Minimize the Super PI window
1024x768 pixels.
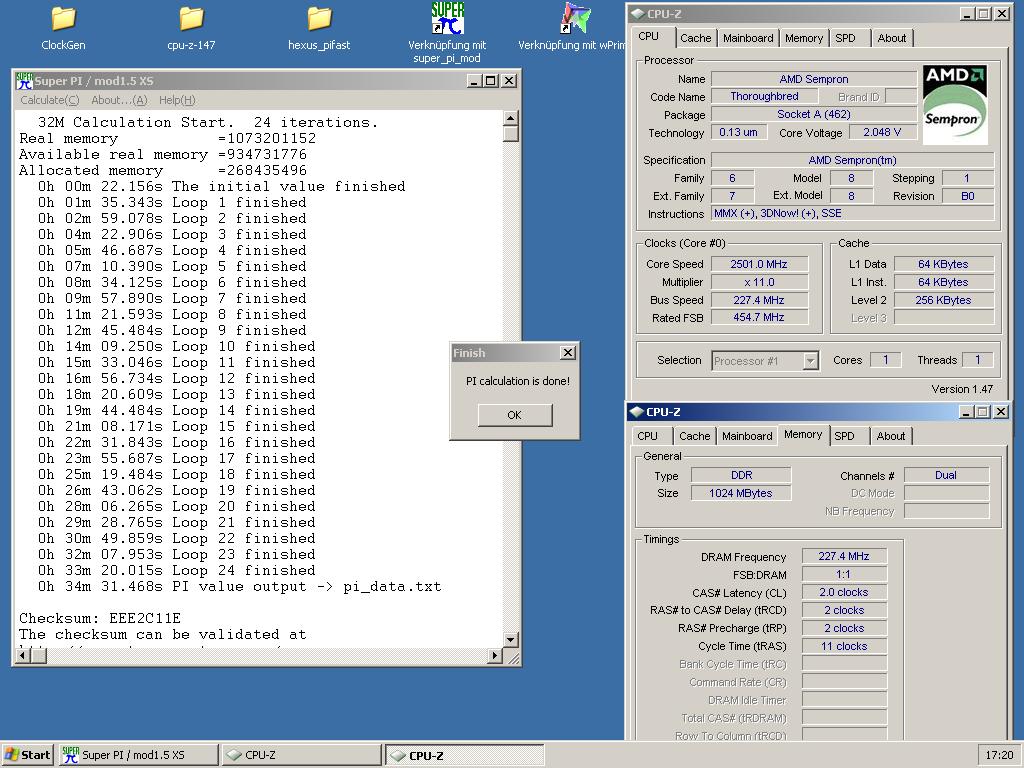point(475,80)
